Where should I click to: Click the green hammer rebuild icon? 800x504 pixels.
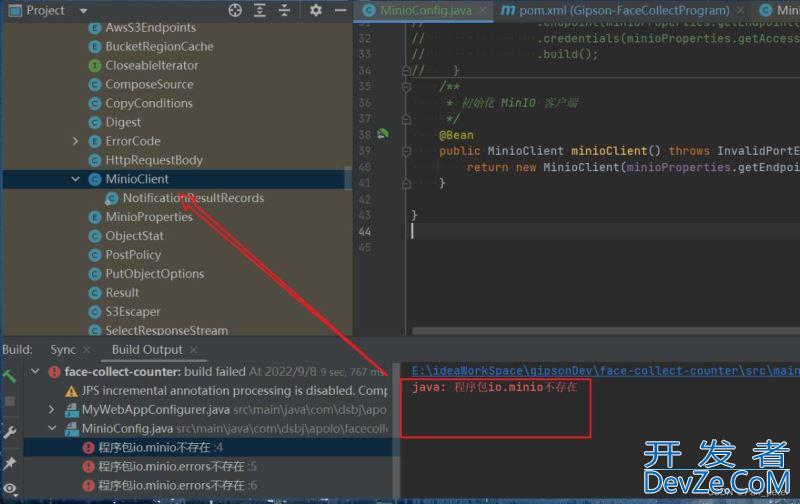point(10,376)
